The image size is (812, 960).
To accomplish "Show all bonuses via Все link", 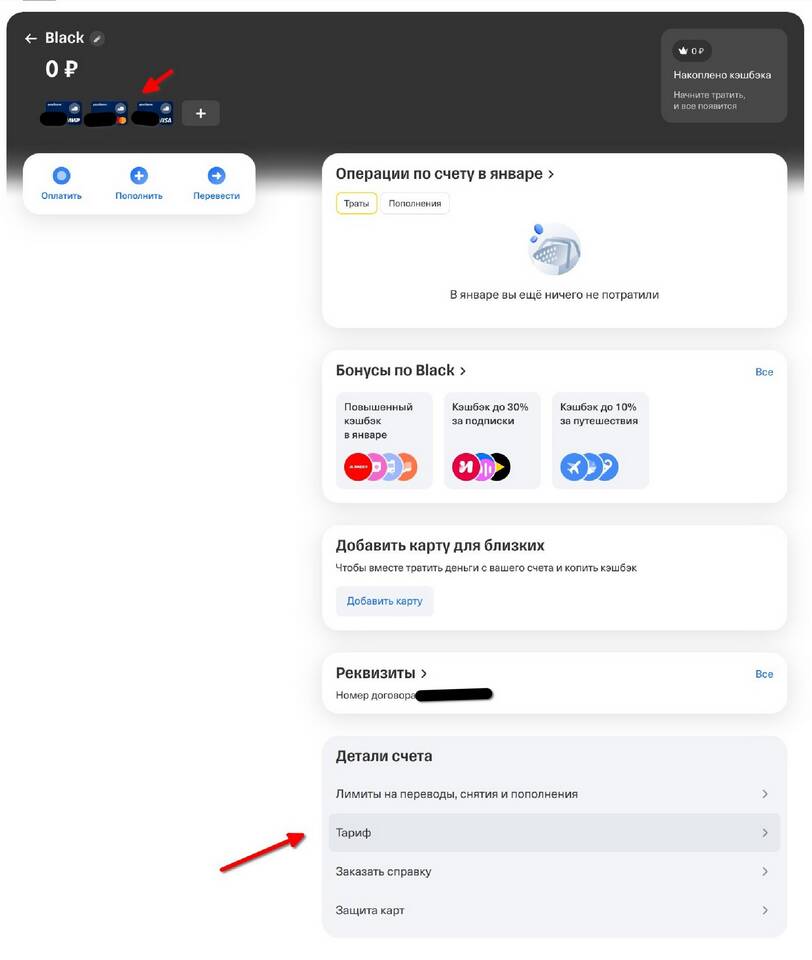I will click(x=764, y=372).
